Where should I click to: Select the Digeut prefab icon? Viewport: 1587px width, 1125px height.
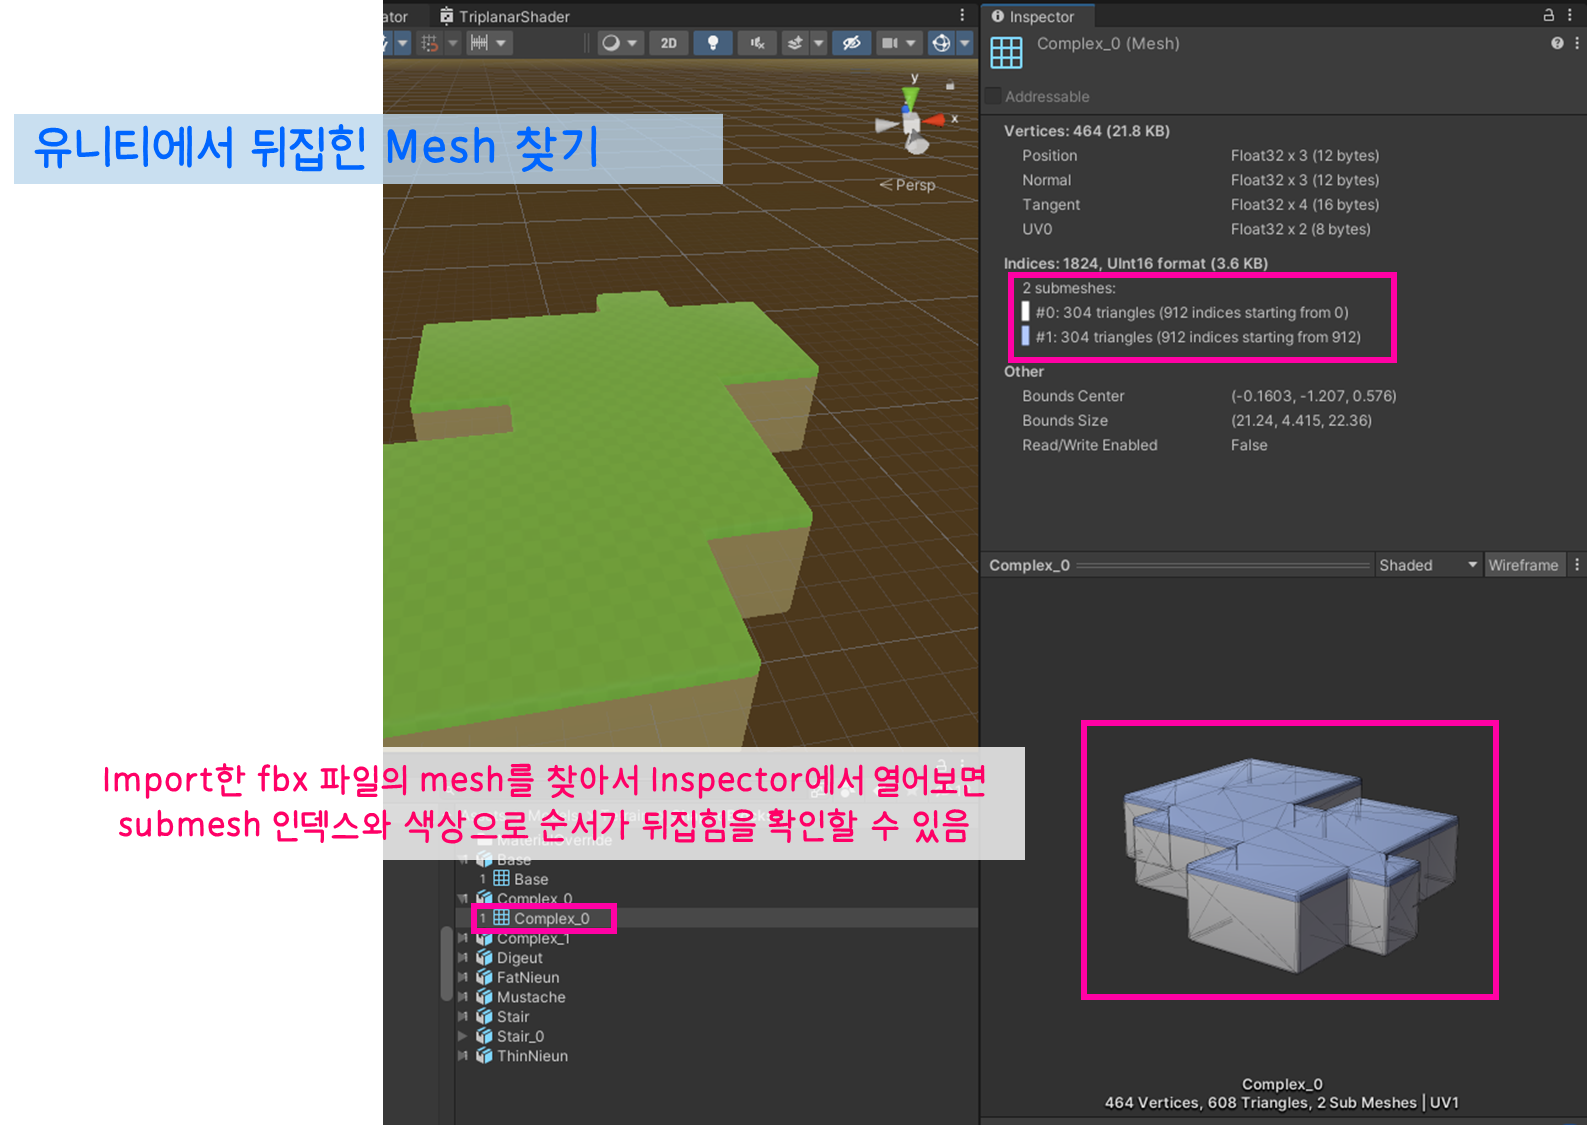[484, 957]
